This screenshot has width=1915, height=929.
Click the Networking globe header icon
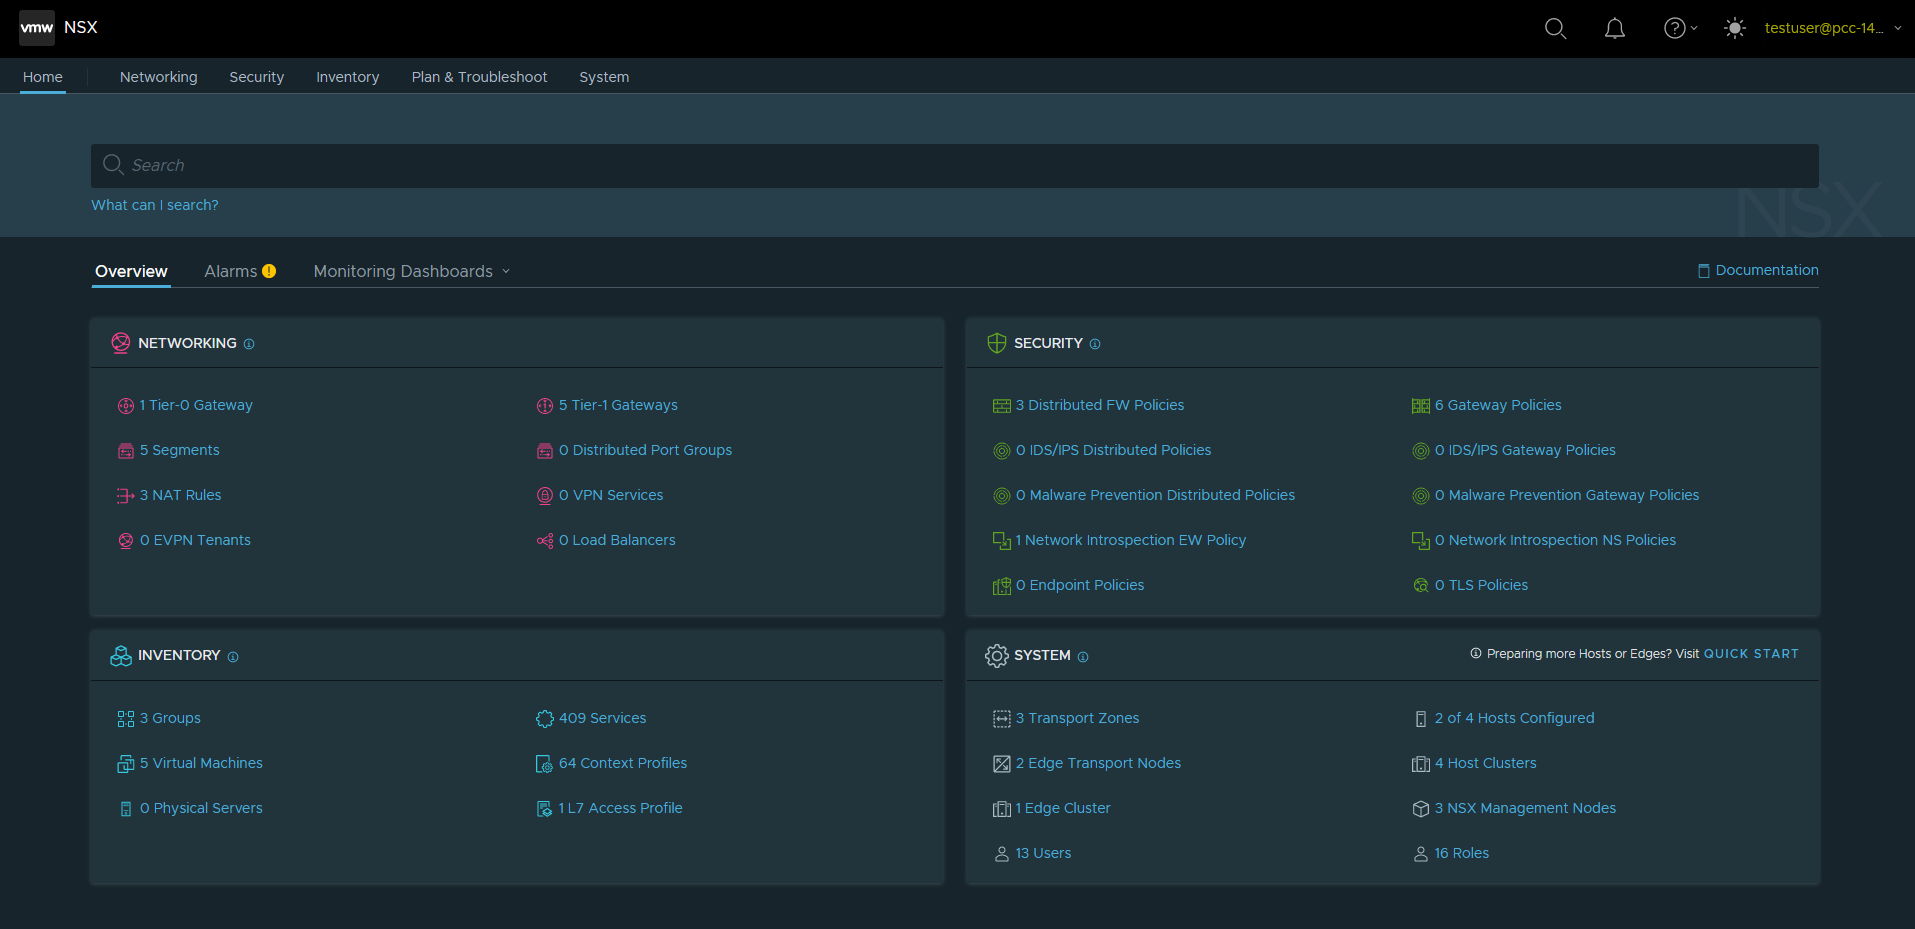pyautogui.click(x=121, y=343)
